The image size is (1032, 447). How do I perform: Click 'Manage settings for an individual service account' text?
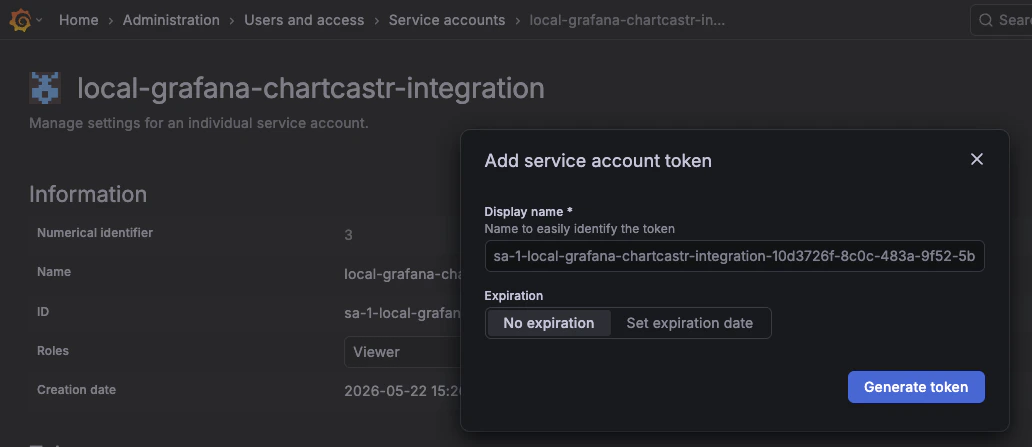pos(198,123)
